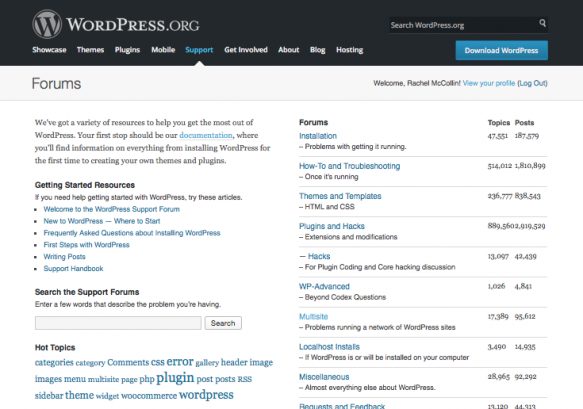
Task: Click the Download WordPress button
Action: 502,50
